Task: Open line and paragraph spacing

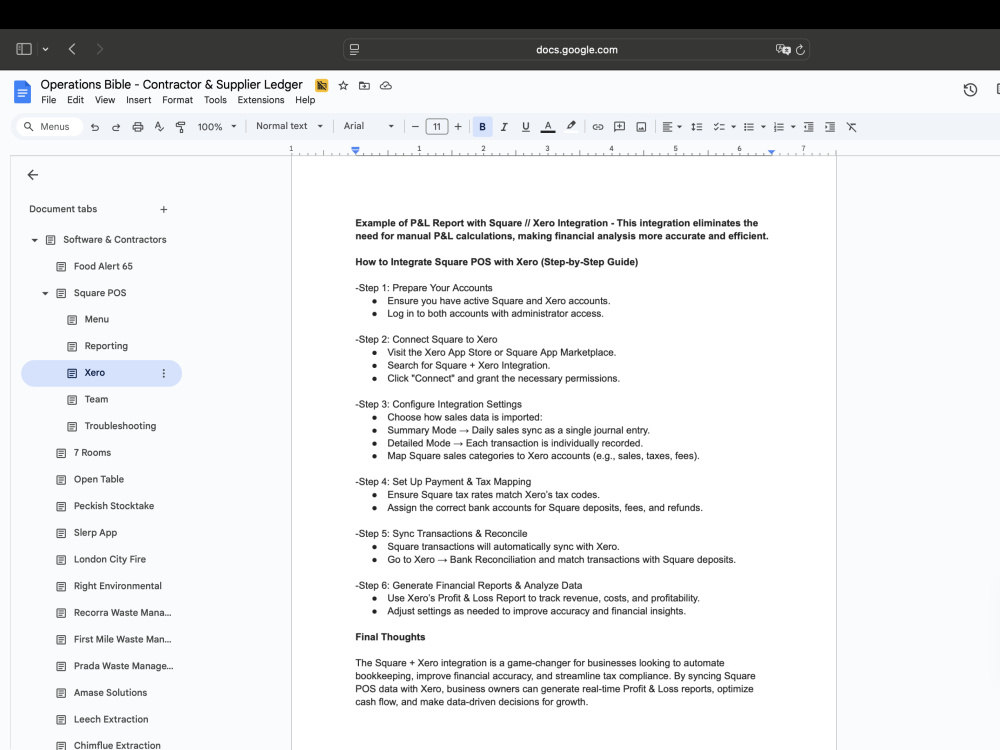Action: [697, 127]
